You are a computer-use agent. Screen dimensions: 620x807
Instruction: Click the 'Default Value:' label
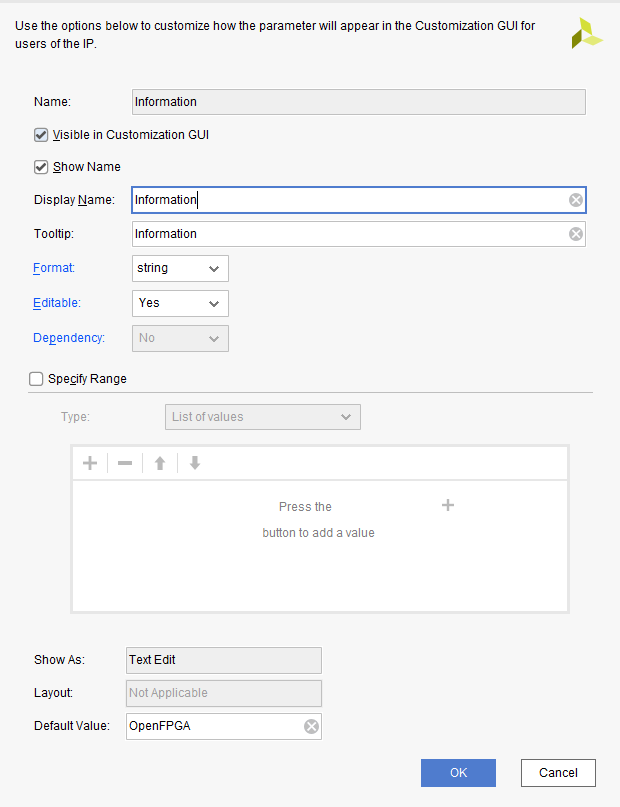[72, 726]
